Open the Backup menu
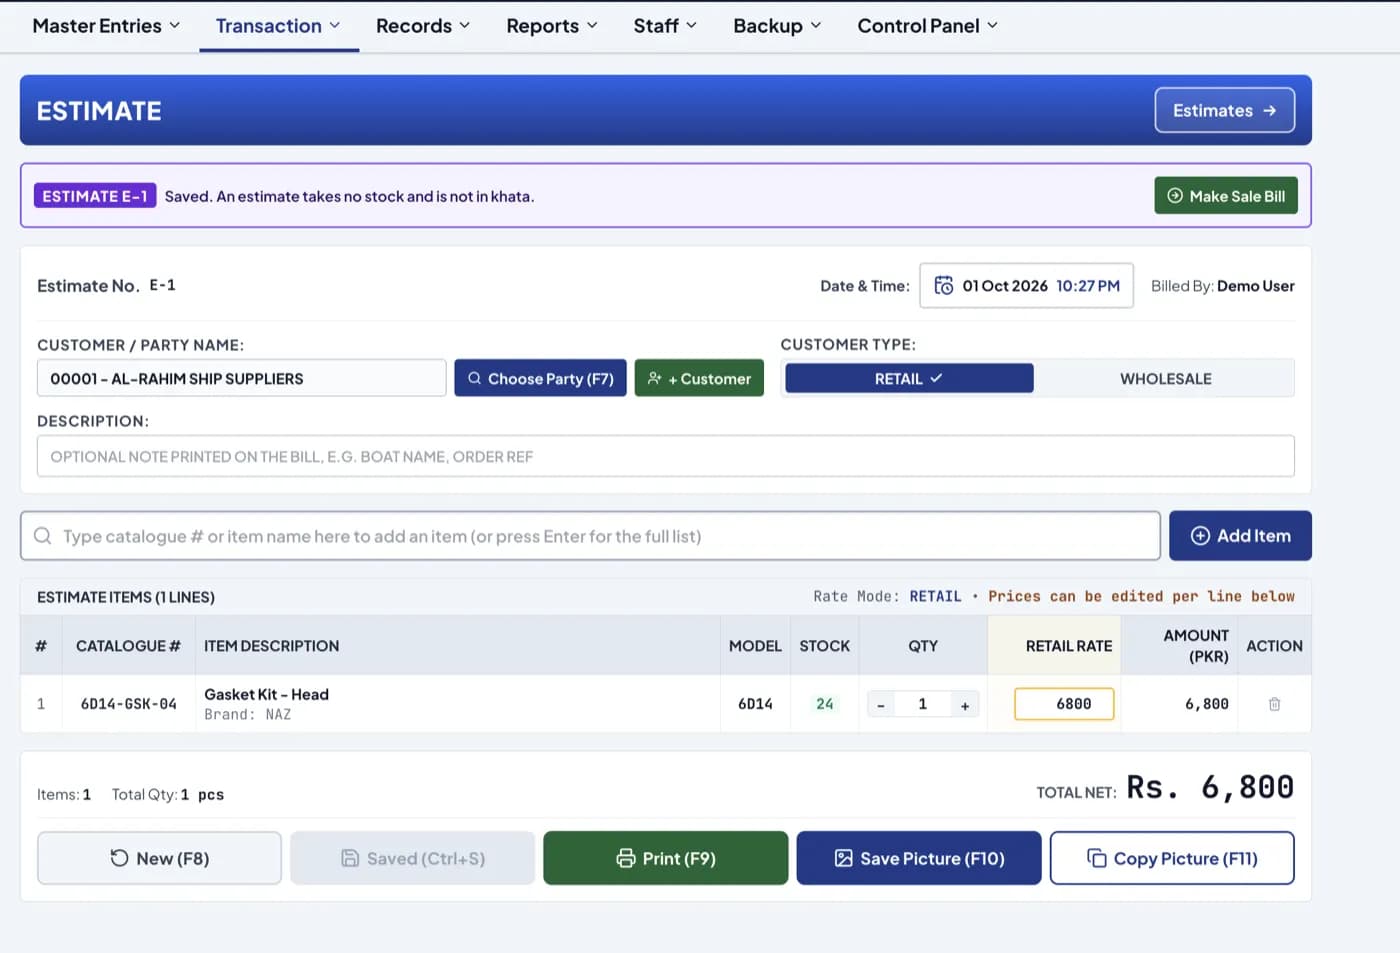This screenshot has height=953, width=1400. pos(777,26)
